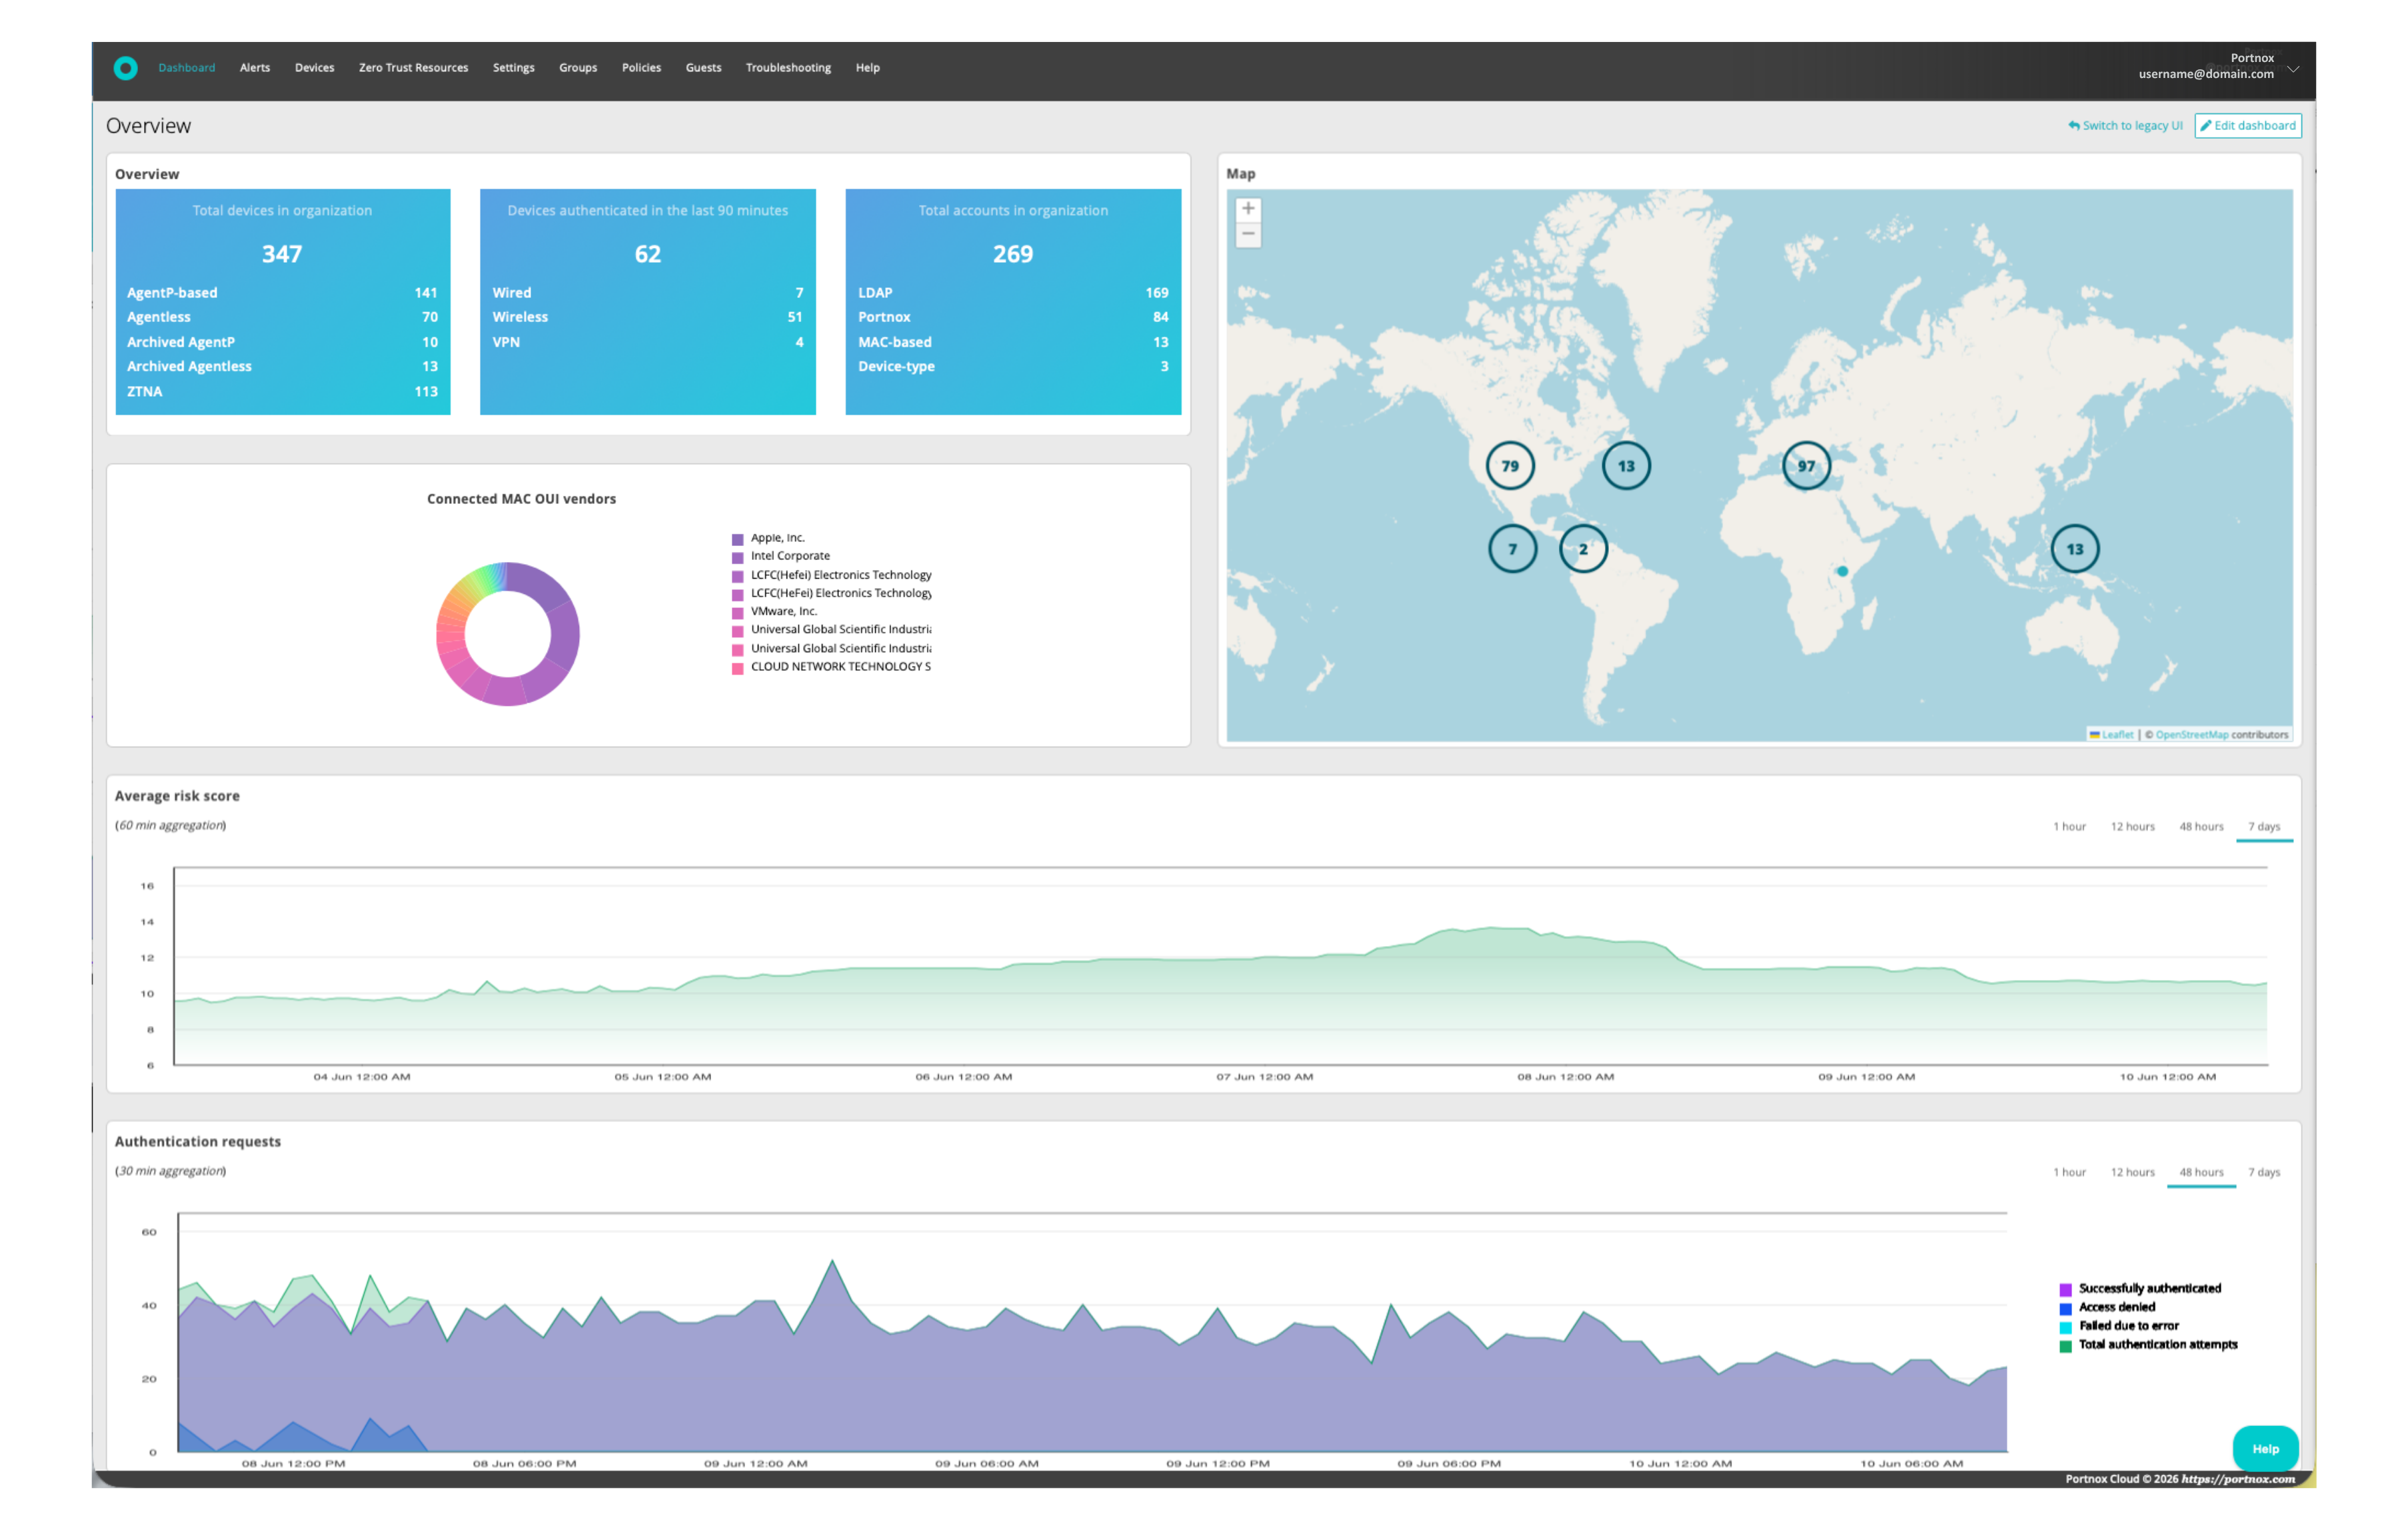Click Apple, Inc. legend swatch

[737, 539]
